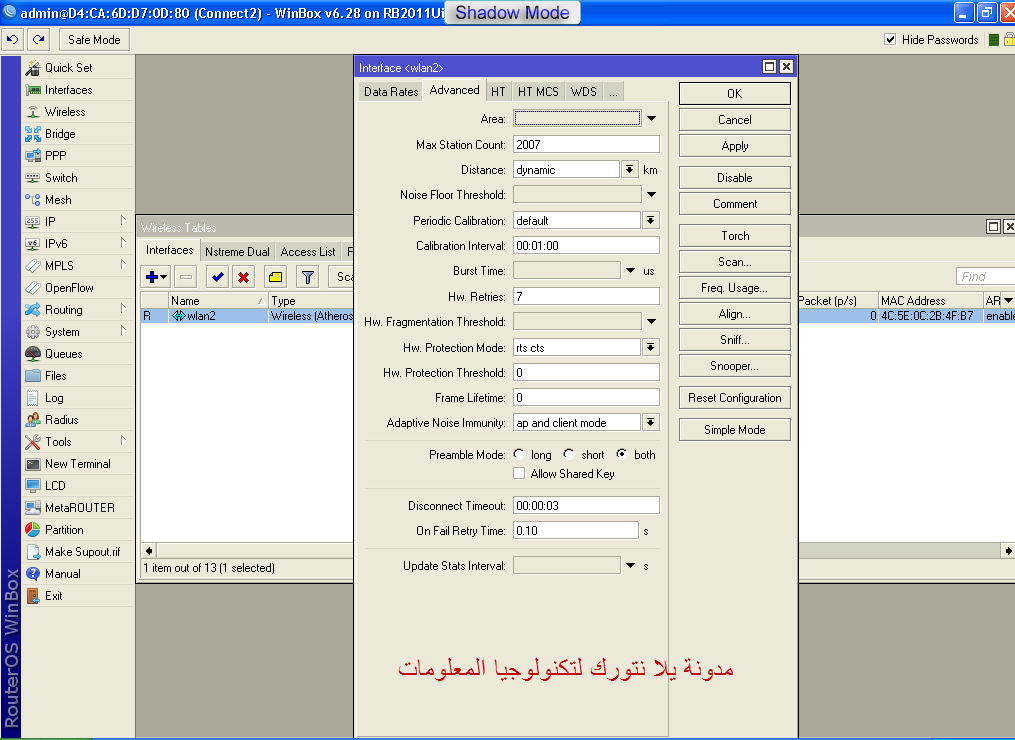Open the Distance dropdown
Screen dimensions: 1015x740
pos(629,170)
